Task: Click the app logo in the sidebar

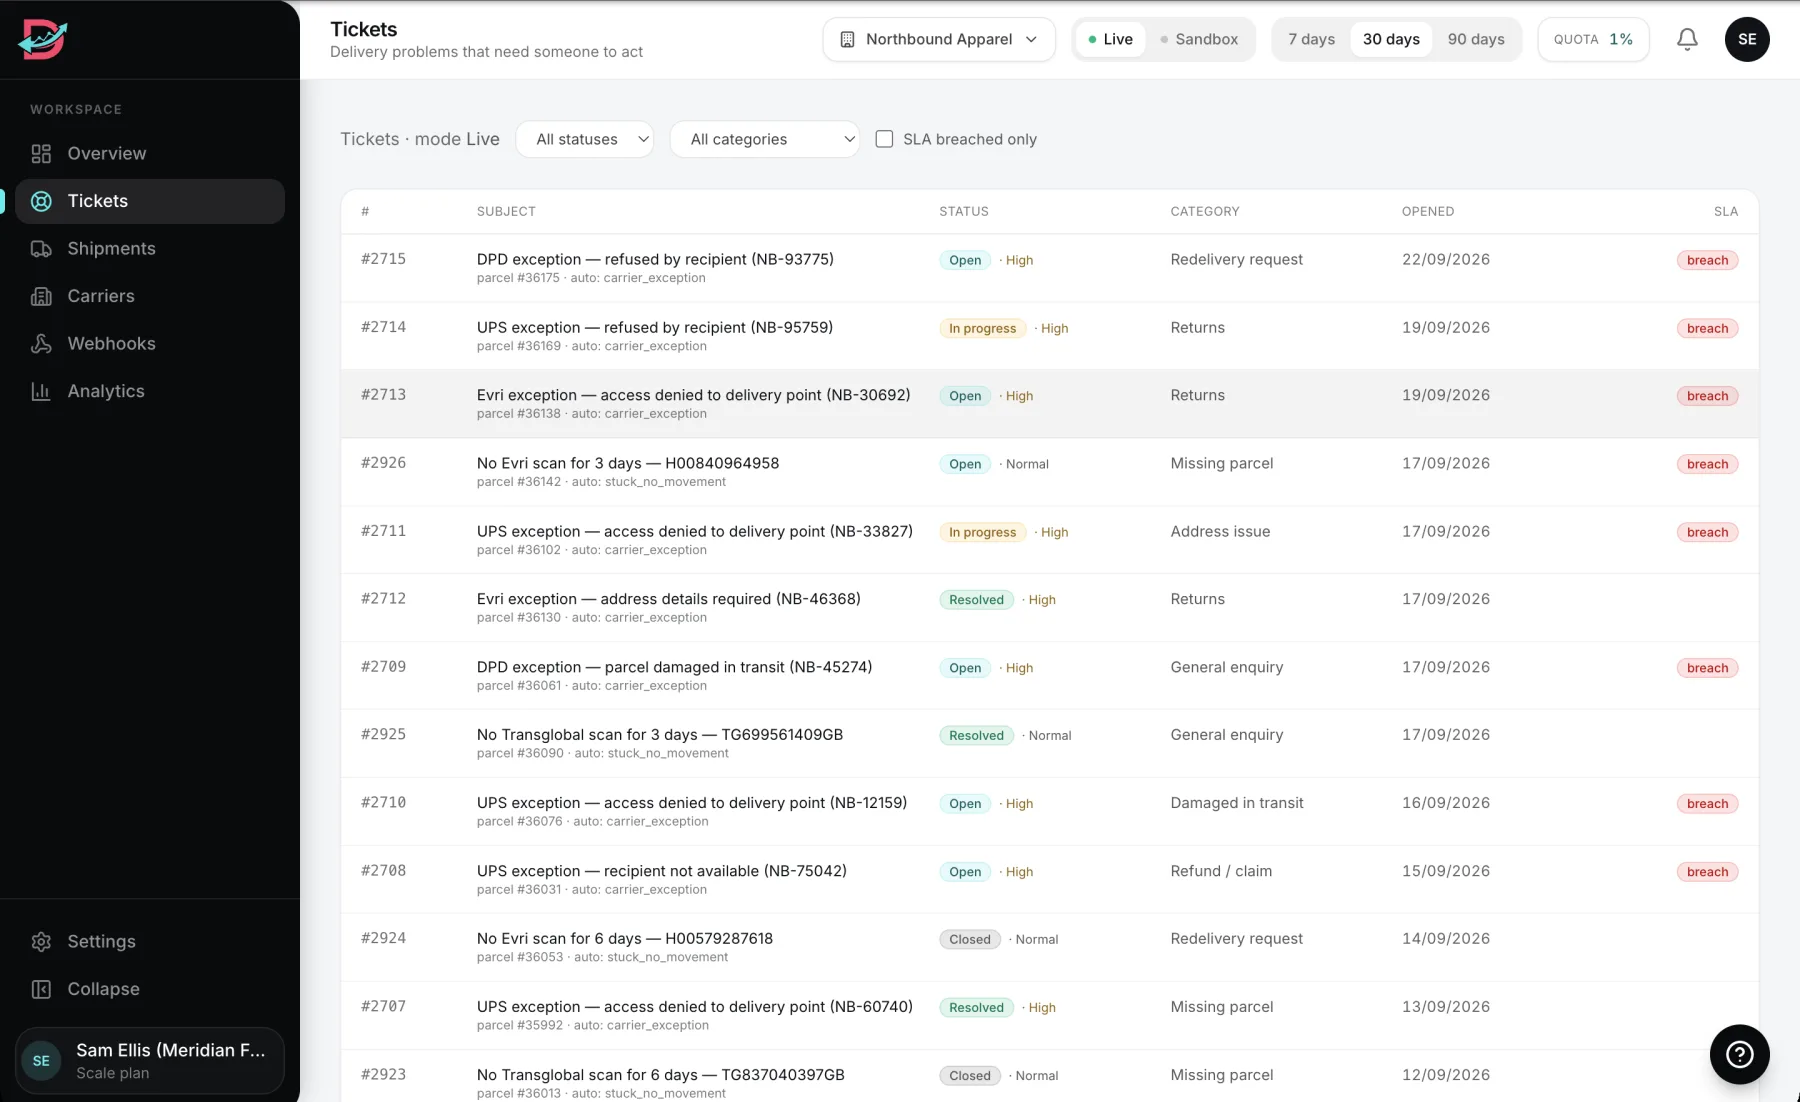Action: (x=42, y=39)
